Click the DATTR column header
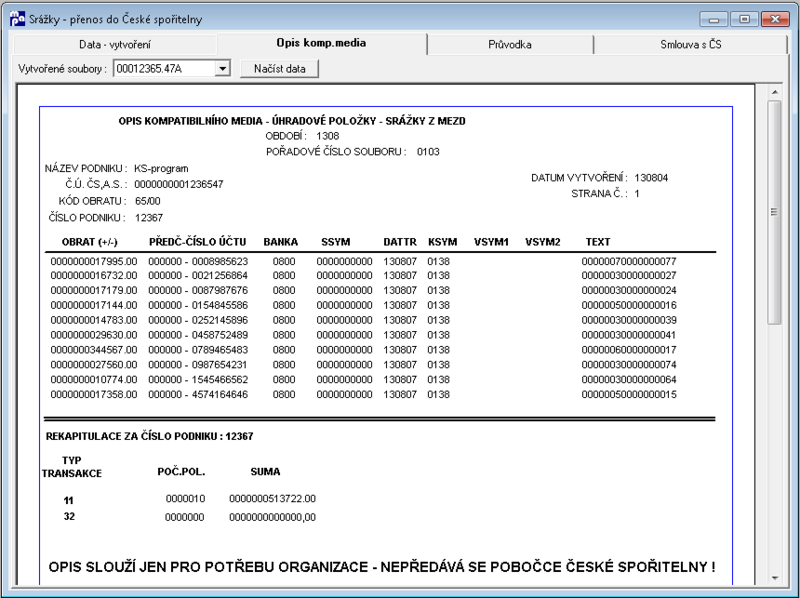Screen dimensions: 800x598 [x=400, y=242]
